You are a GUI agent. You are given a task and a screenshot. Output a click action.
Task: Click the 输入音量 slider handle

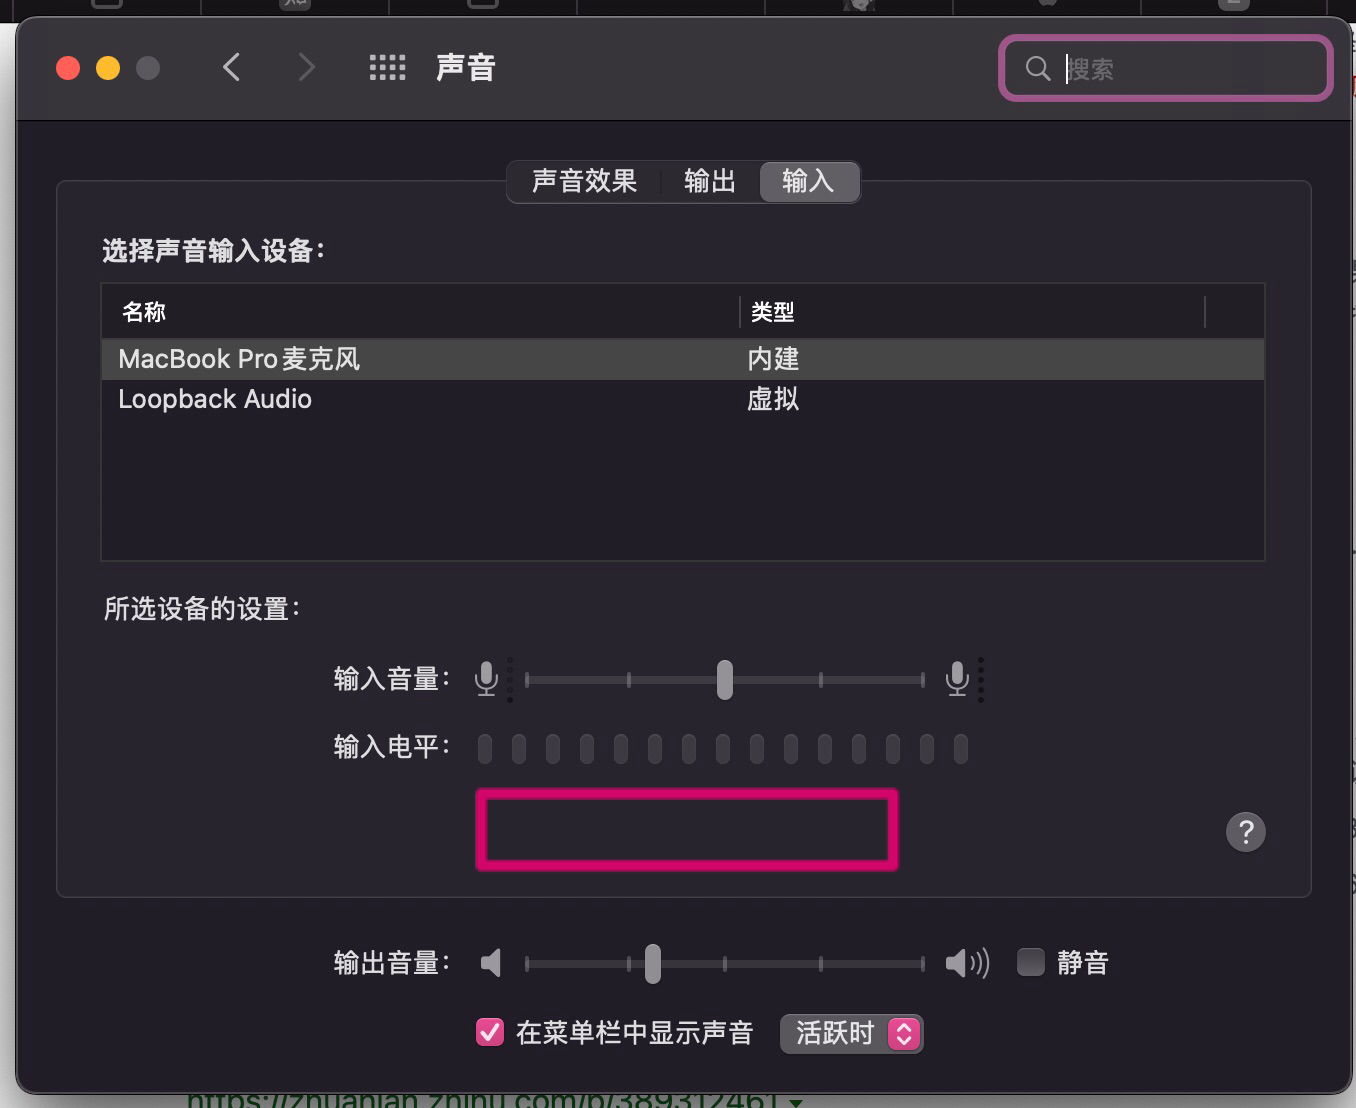click(725, 680)
